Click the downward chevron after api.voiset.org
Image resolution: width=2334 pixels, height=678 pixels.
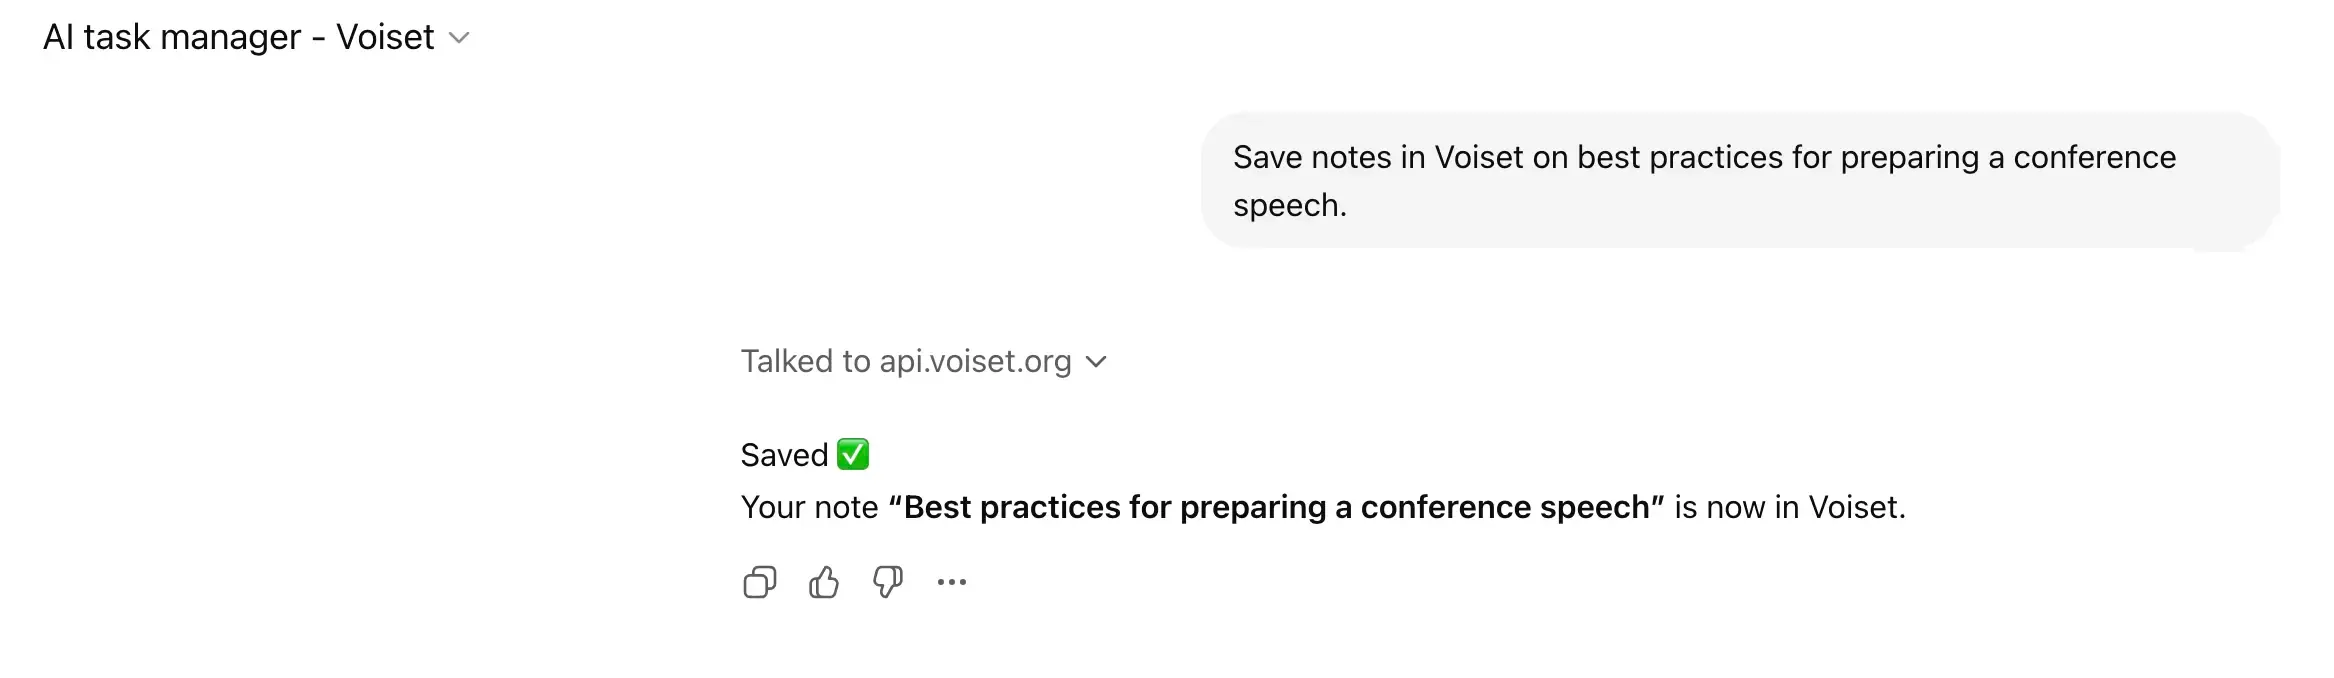[x=1097, y=362]
